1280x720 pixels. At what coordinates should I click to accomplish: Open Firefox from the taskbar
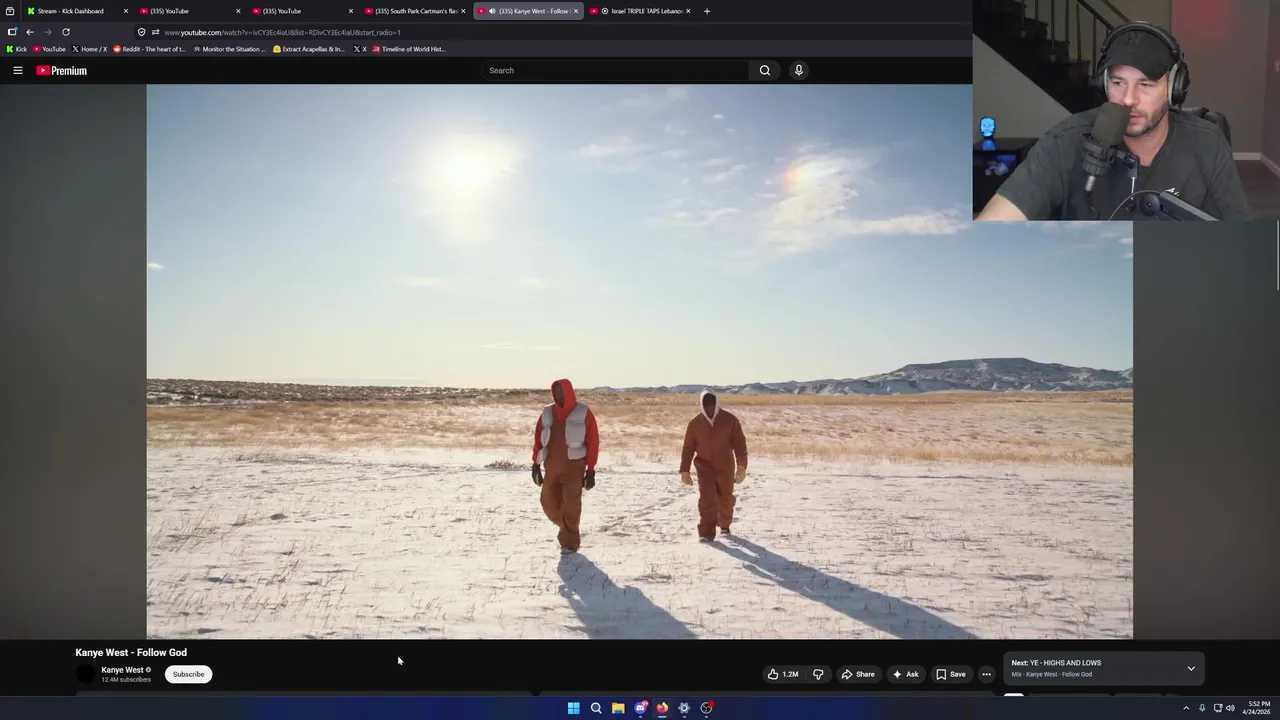662,708
